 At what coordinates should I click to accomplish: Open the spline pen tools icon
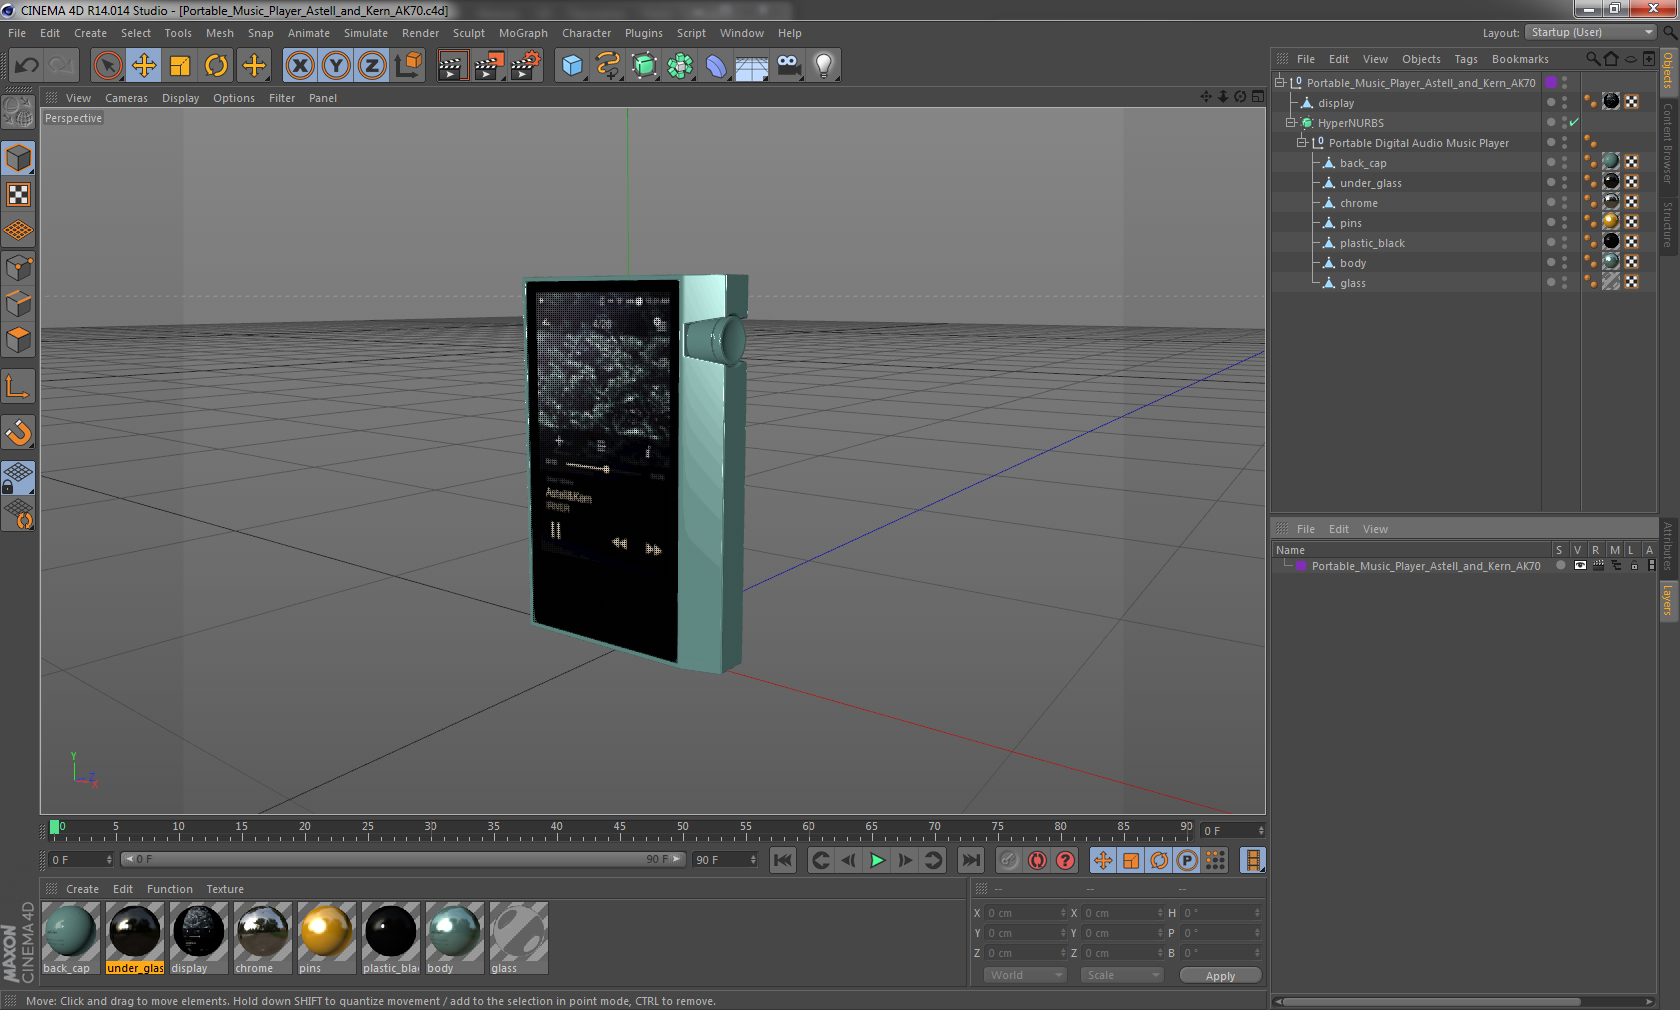[608, 66]
